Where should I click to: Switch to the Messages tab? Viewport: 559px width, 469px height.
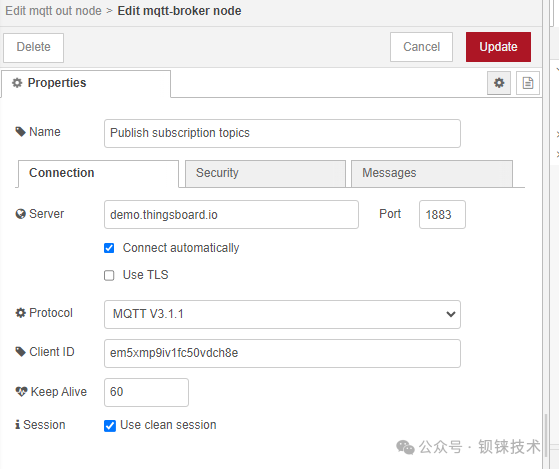(x=432, y=174)
